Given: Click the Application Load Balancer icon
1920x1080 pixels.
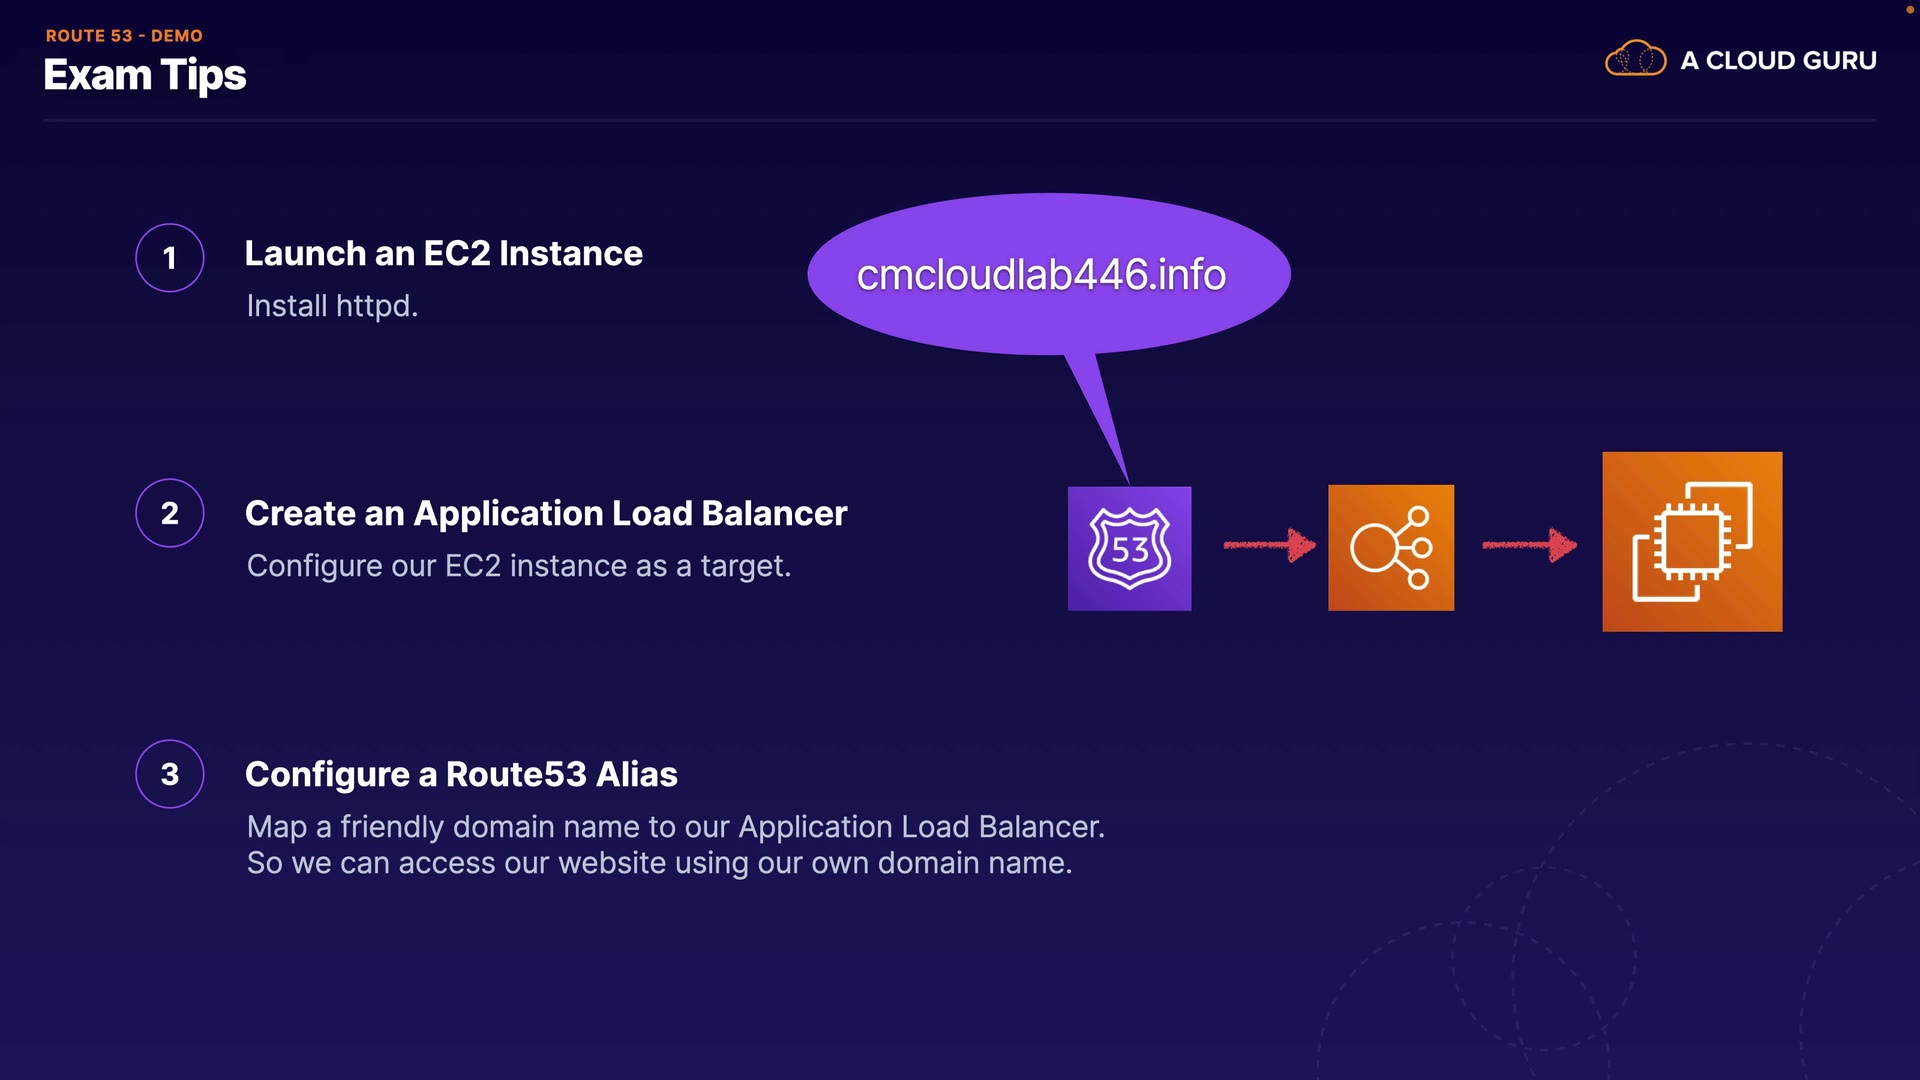Looking at the screenshot, I should click(x=1390, y=548).
